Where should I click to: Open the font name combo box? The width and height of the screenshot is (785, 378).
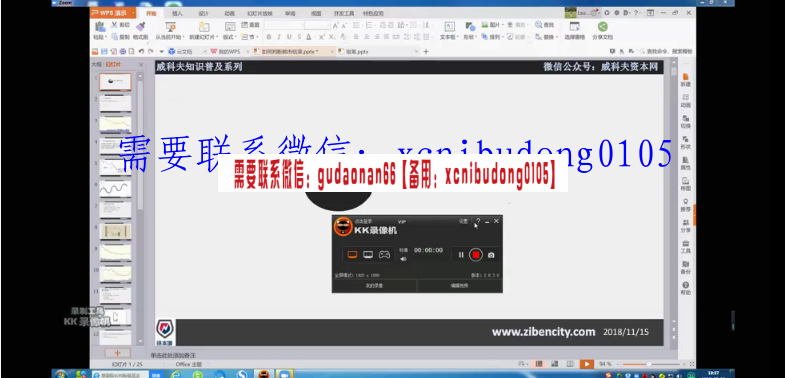pyautogui.click(x=284, y=25)
